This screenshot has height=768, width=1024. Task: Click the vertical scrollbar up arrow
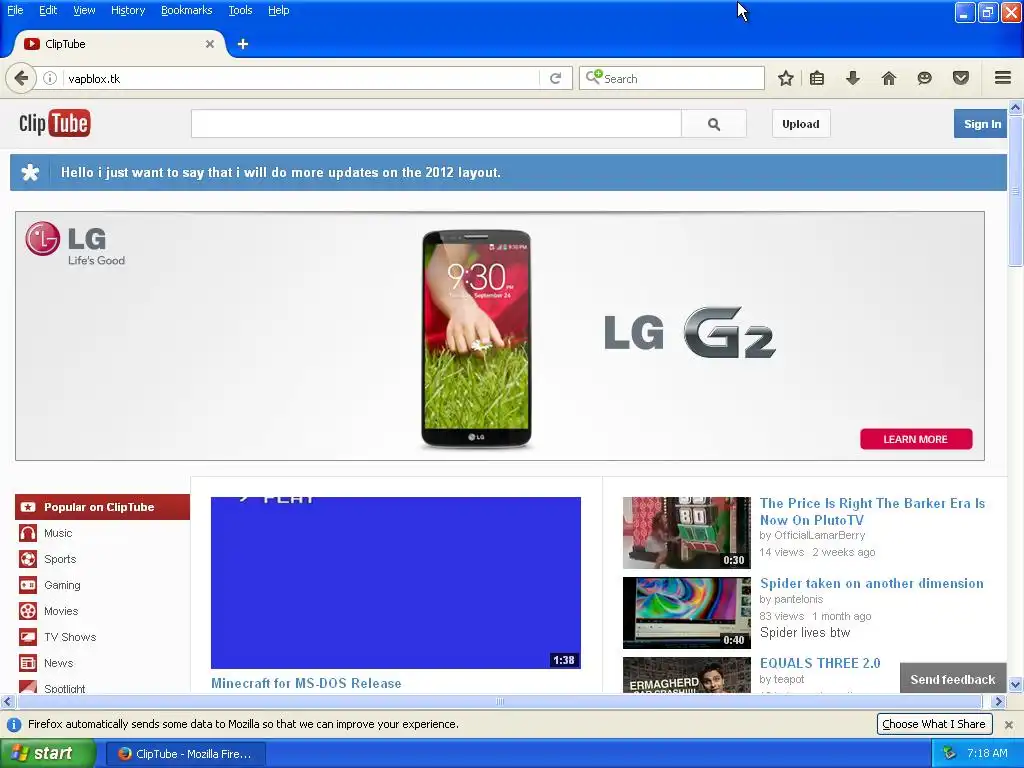point(1015,107)
